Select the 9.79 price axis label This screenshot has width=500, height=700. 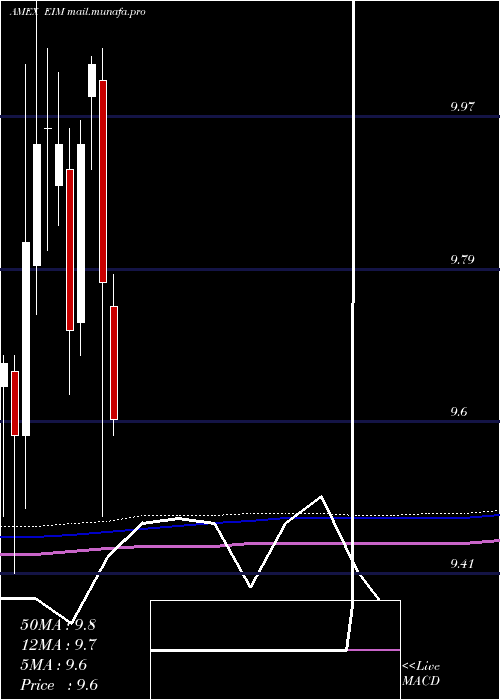462,259
